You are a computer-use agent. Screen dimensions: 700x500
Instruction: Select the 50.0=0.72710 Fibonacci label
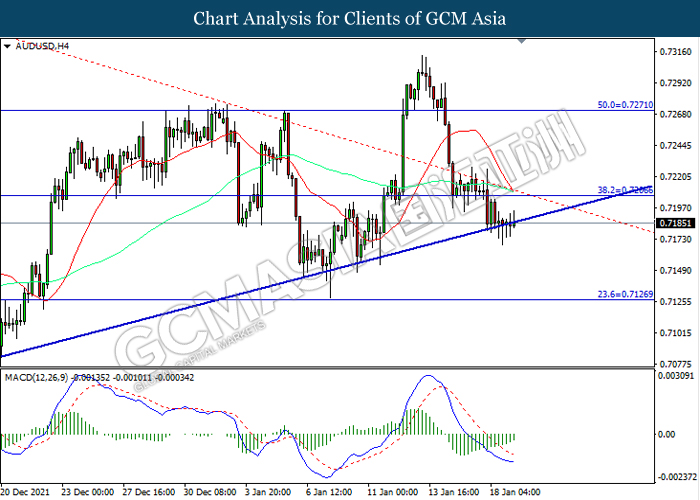625,105
